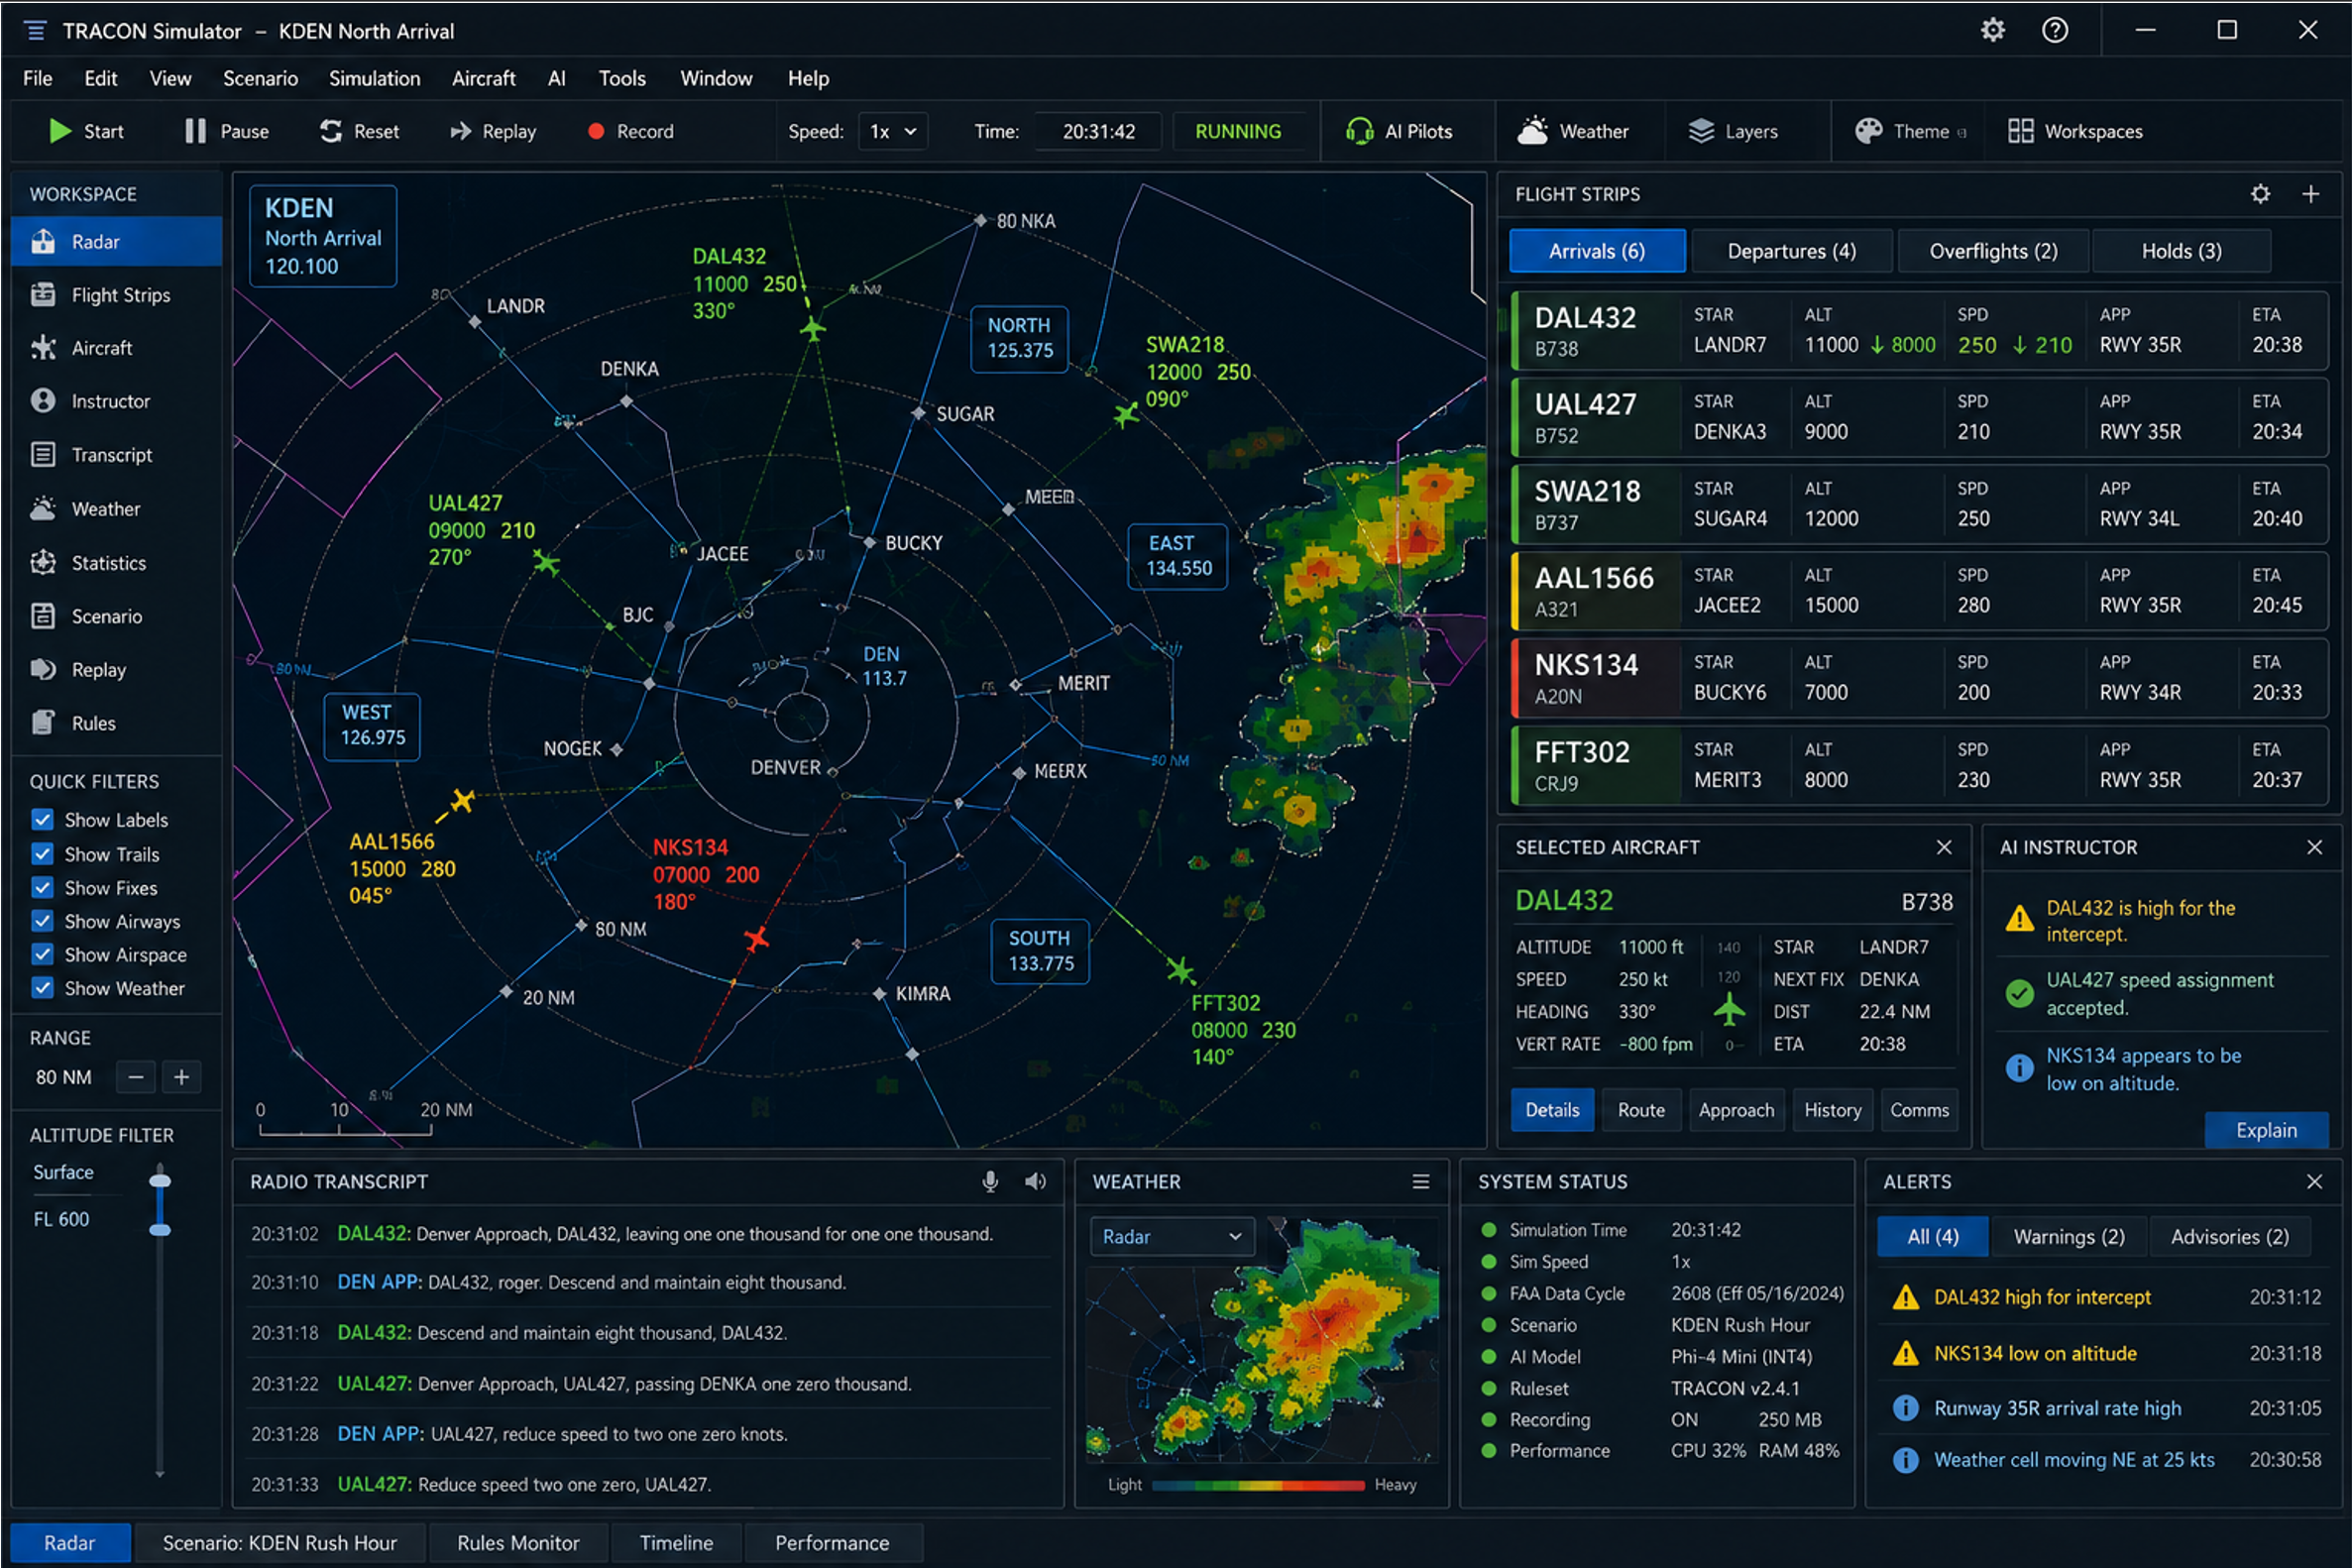The height and width of the screenshot is (1568, 2352).
Task: Toggle the Show Weather checkbox
Action: pyautogui.click(x=42, y=988)
